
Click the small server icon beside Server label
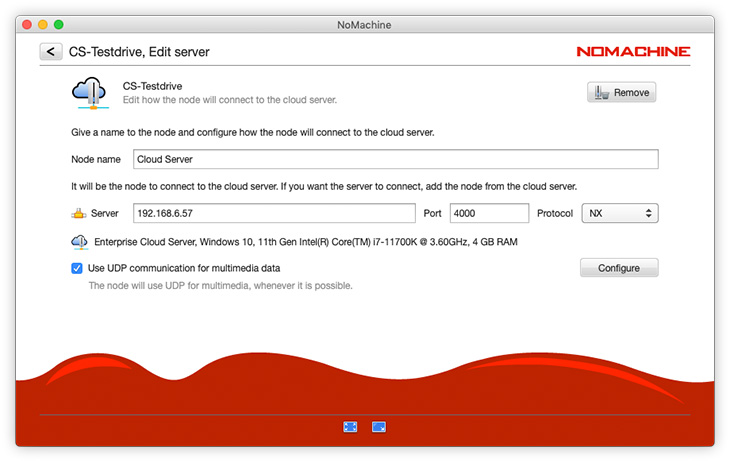tap(78, 213)
